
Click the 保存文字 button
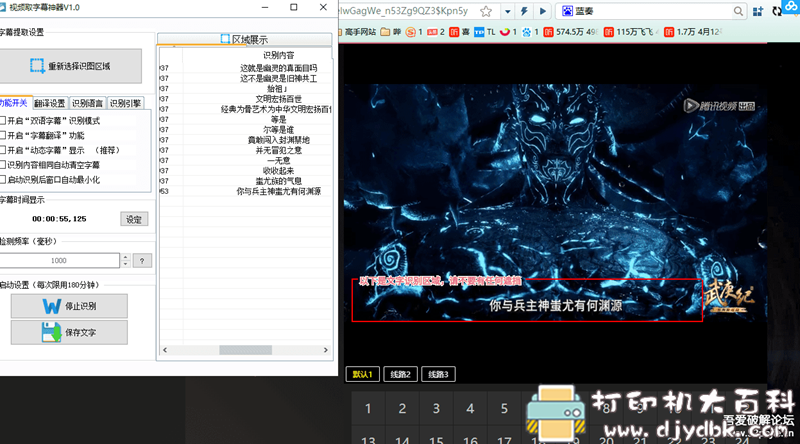(x=69, y=333)
